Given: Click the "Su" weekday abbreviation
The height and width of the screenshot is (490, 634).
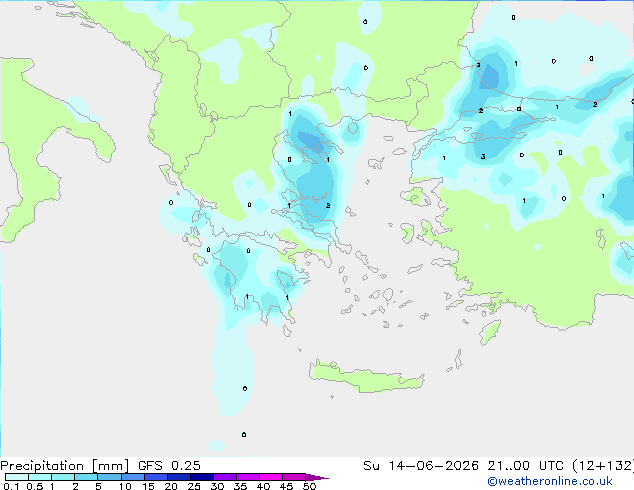Looking at the screenshot, I should (x=371, y=466).
